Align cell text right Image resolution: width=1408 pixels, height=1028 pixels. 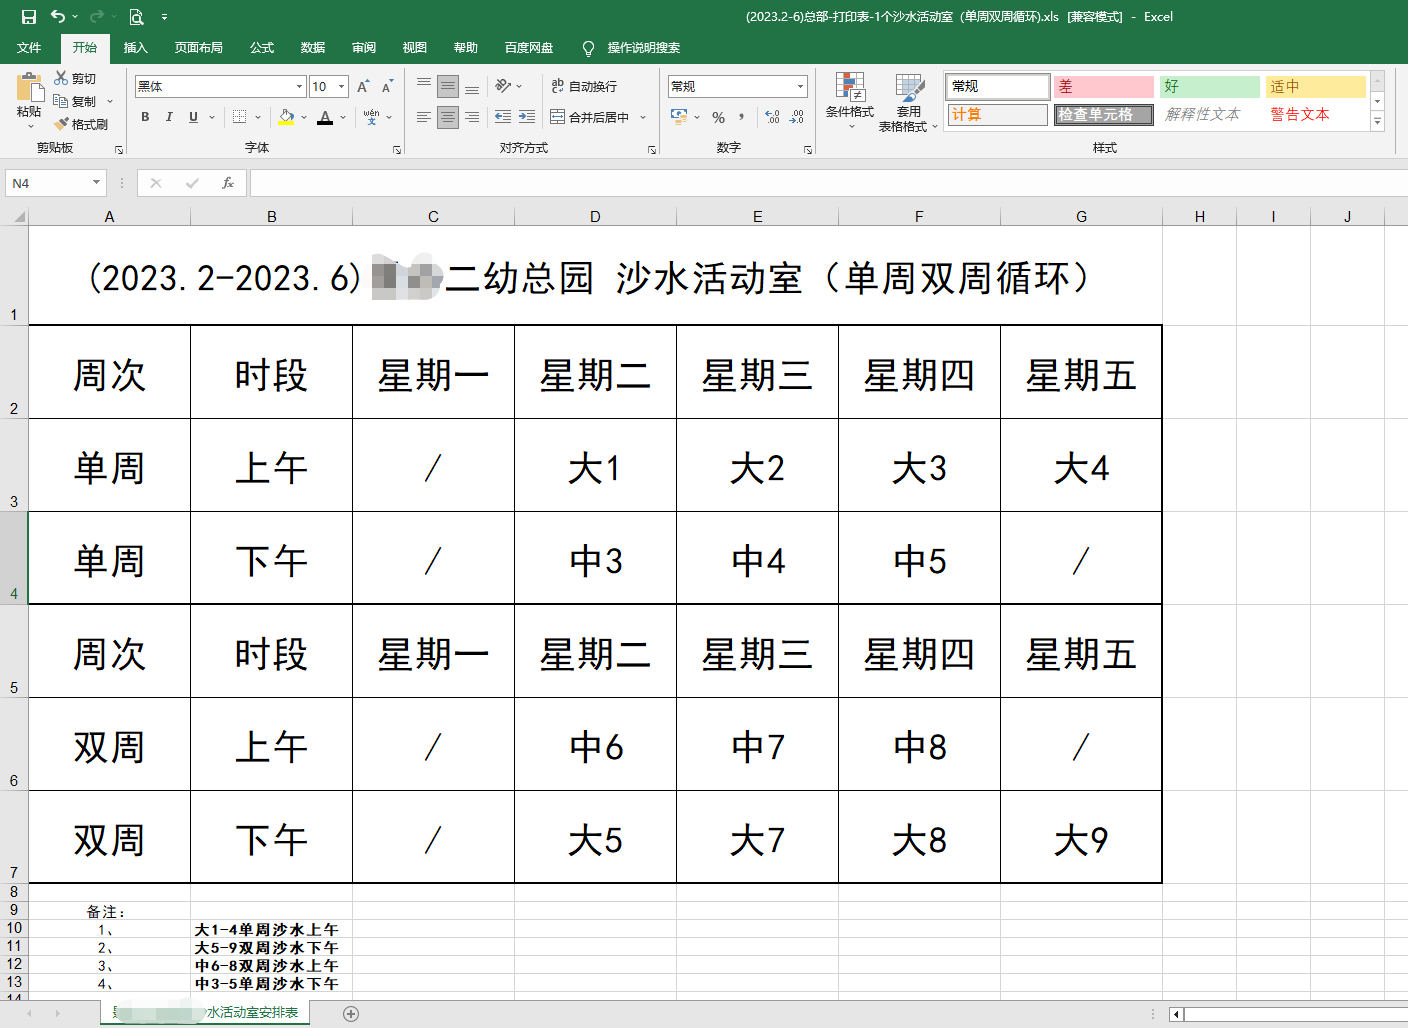472,117
